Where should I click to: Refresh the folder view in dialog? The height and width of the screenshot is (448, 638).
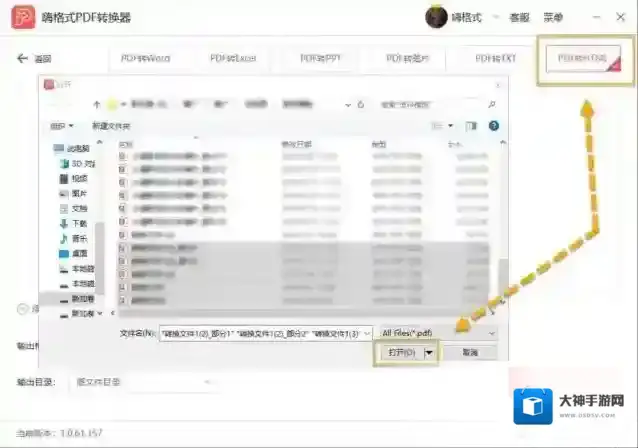click(x=361, y=105)
